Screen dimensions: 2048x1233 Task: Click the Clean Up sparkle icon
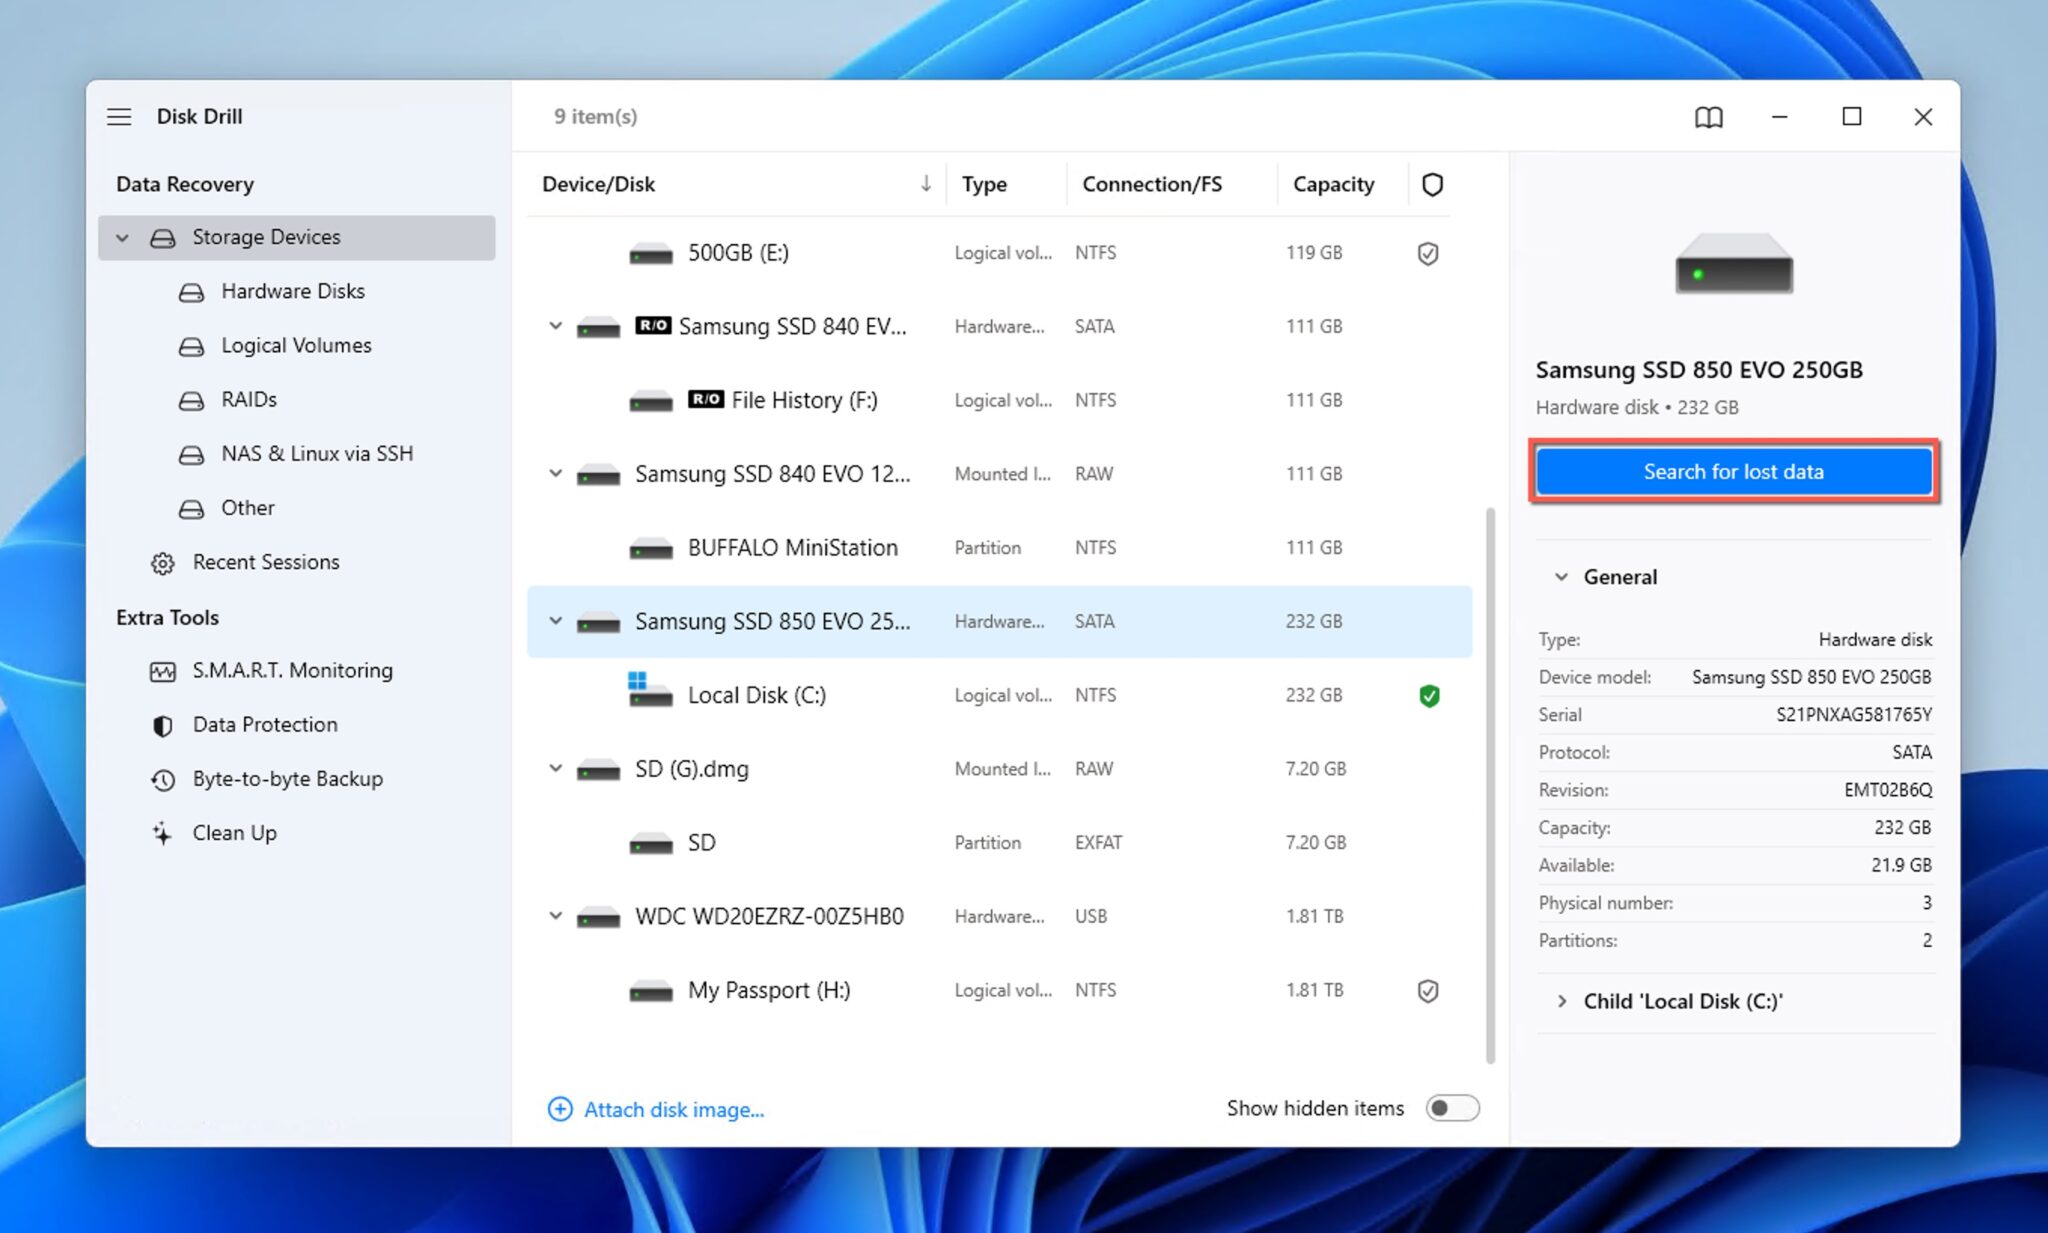click(x=162, y=833)
